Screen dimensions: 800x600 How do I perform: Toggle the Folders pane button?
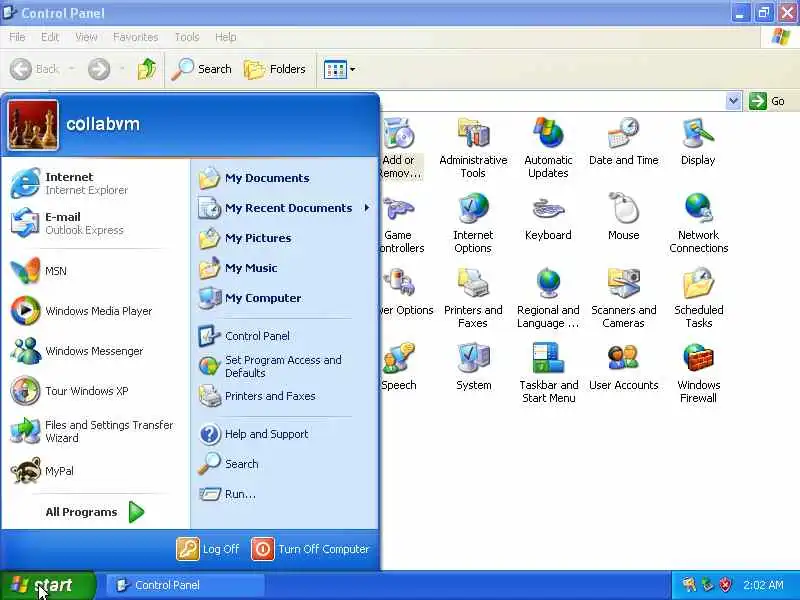click(274, 69)
